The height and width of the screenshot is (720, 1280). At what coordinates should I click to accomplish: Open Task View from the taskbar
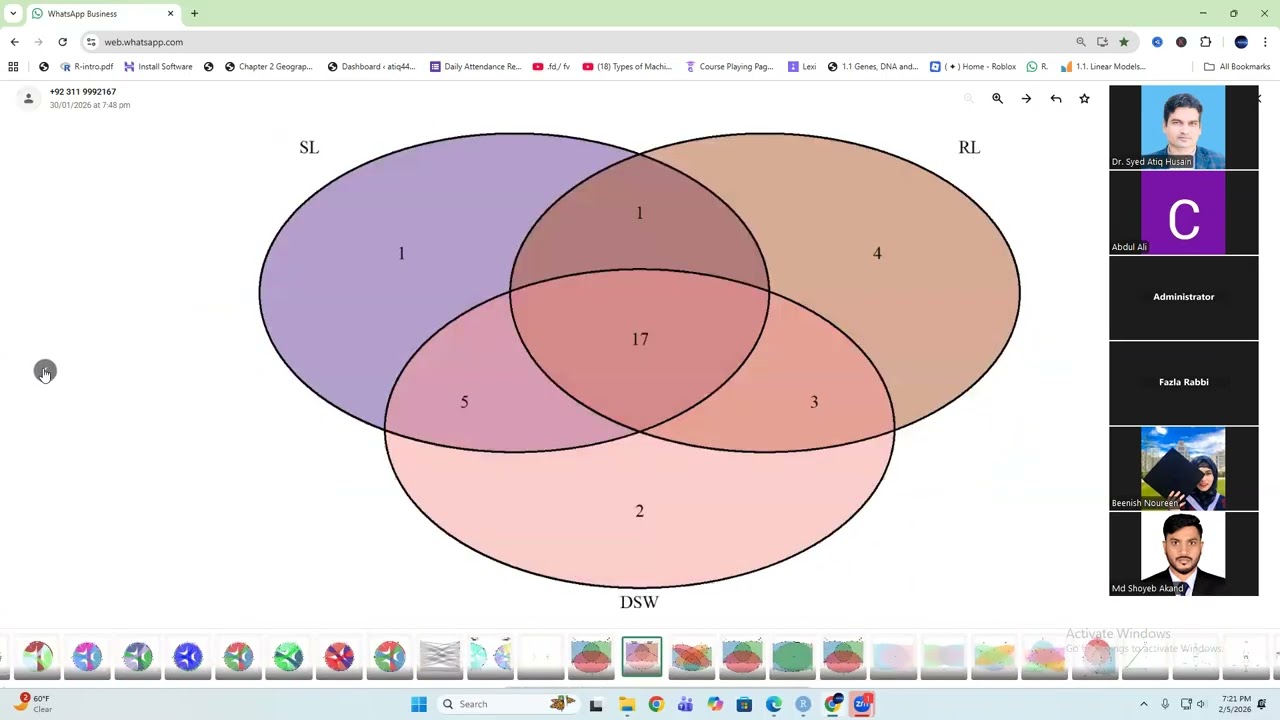coord(596,704)
